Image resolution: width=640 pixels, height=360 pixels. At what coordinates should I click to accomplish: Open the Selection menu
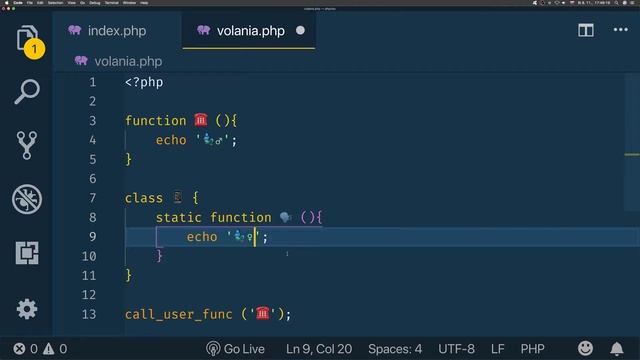click(55, 2)
